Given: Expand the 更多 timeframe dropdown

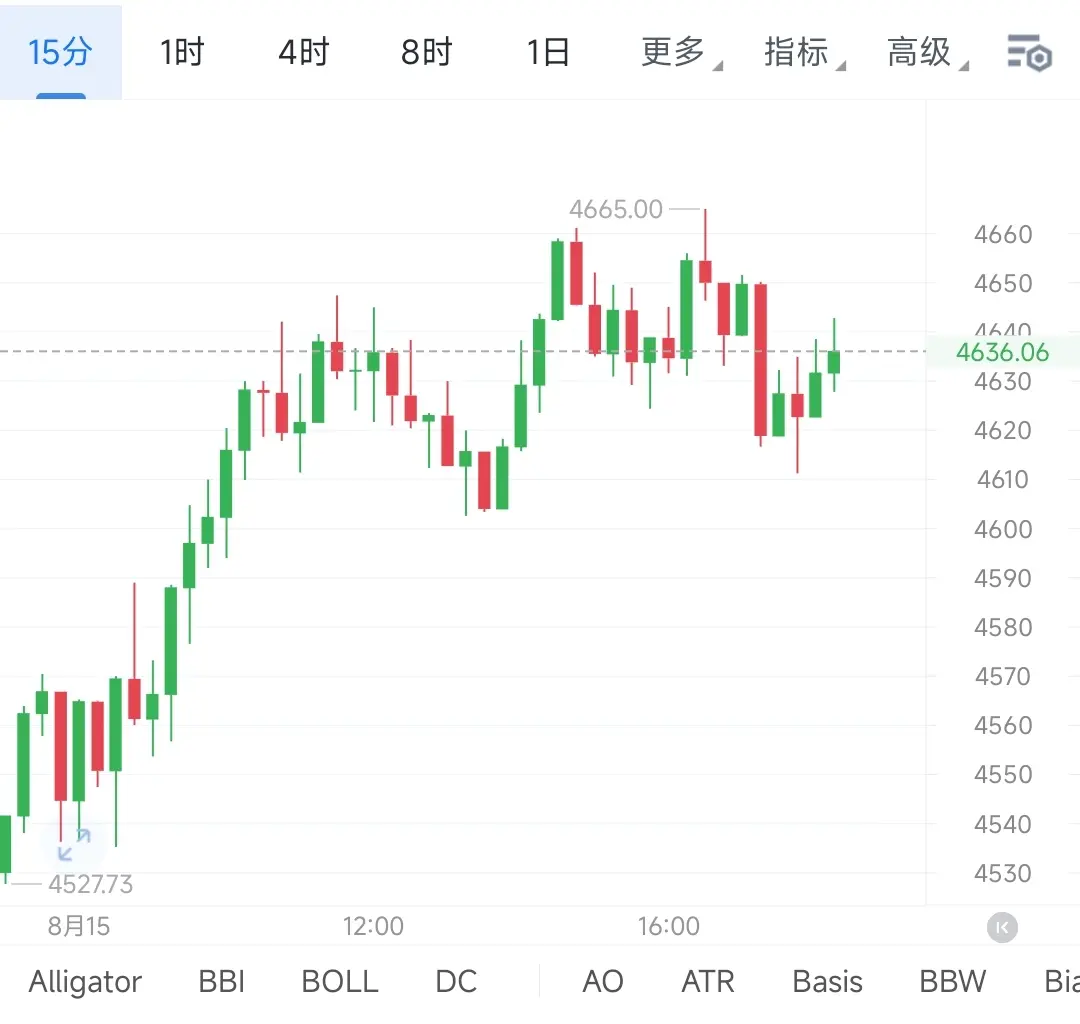Looking at the screenshot, I should [681, 52].
